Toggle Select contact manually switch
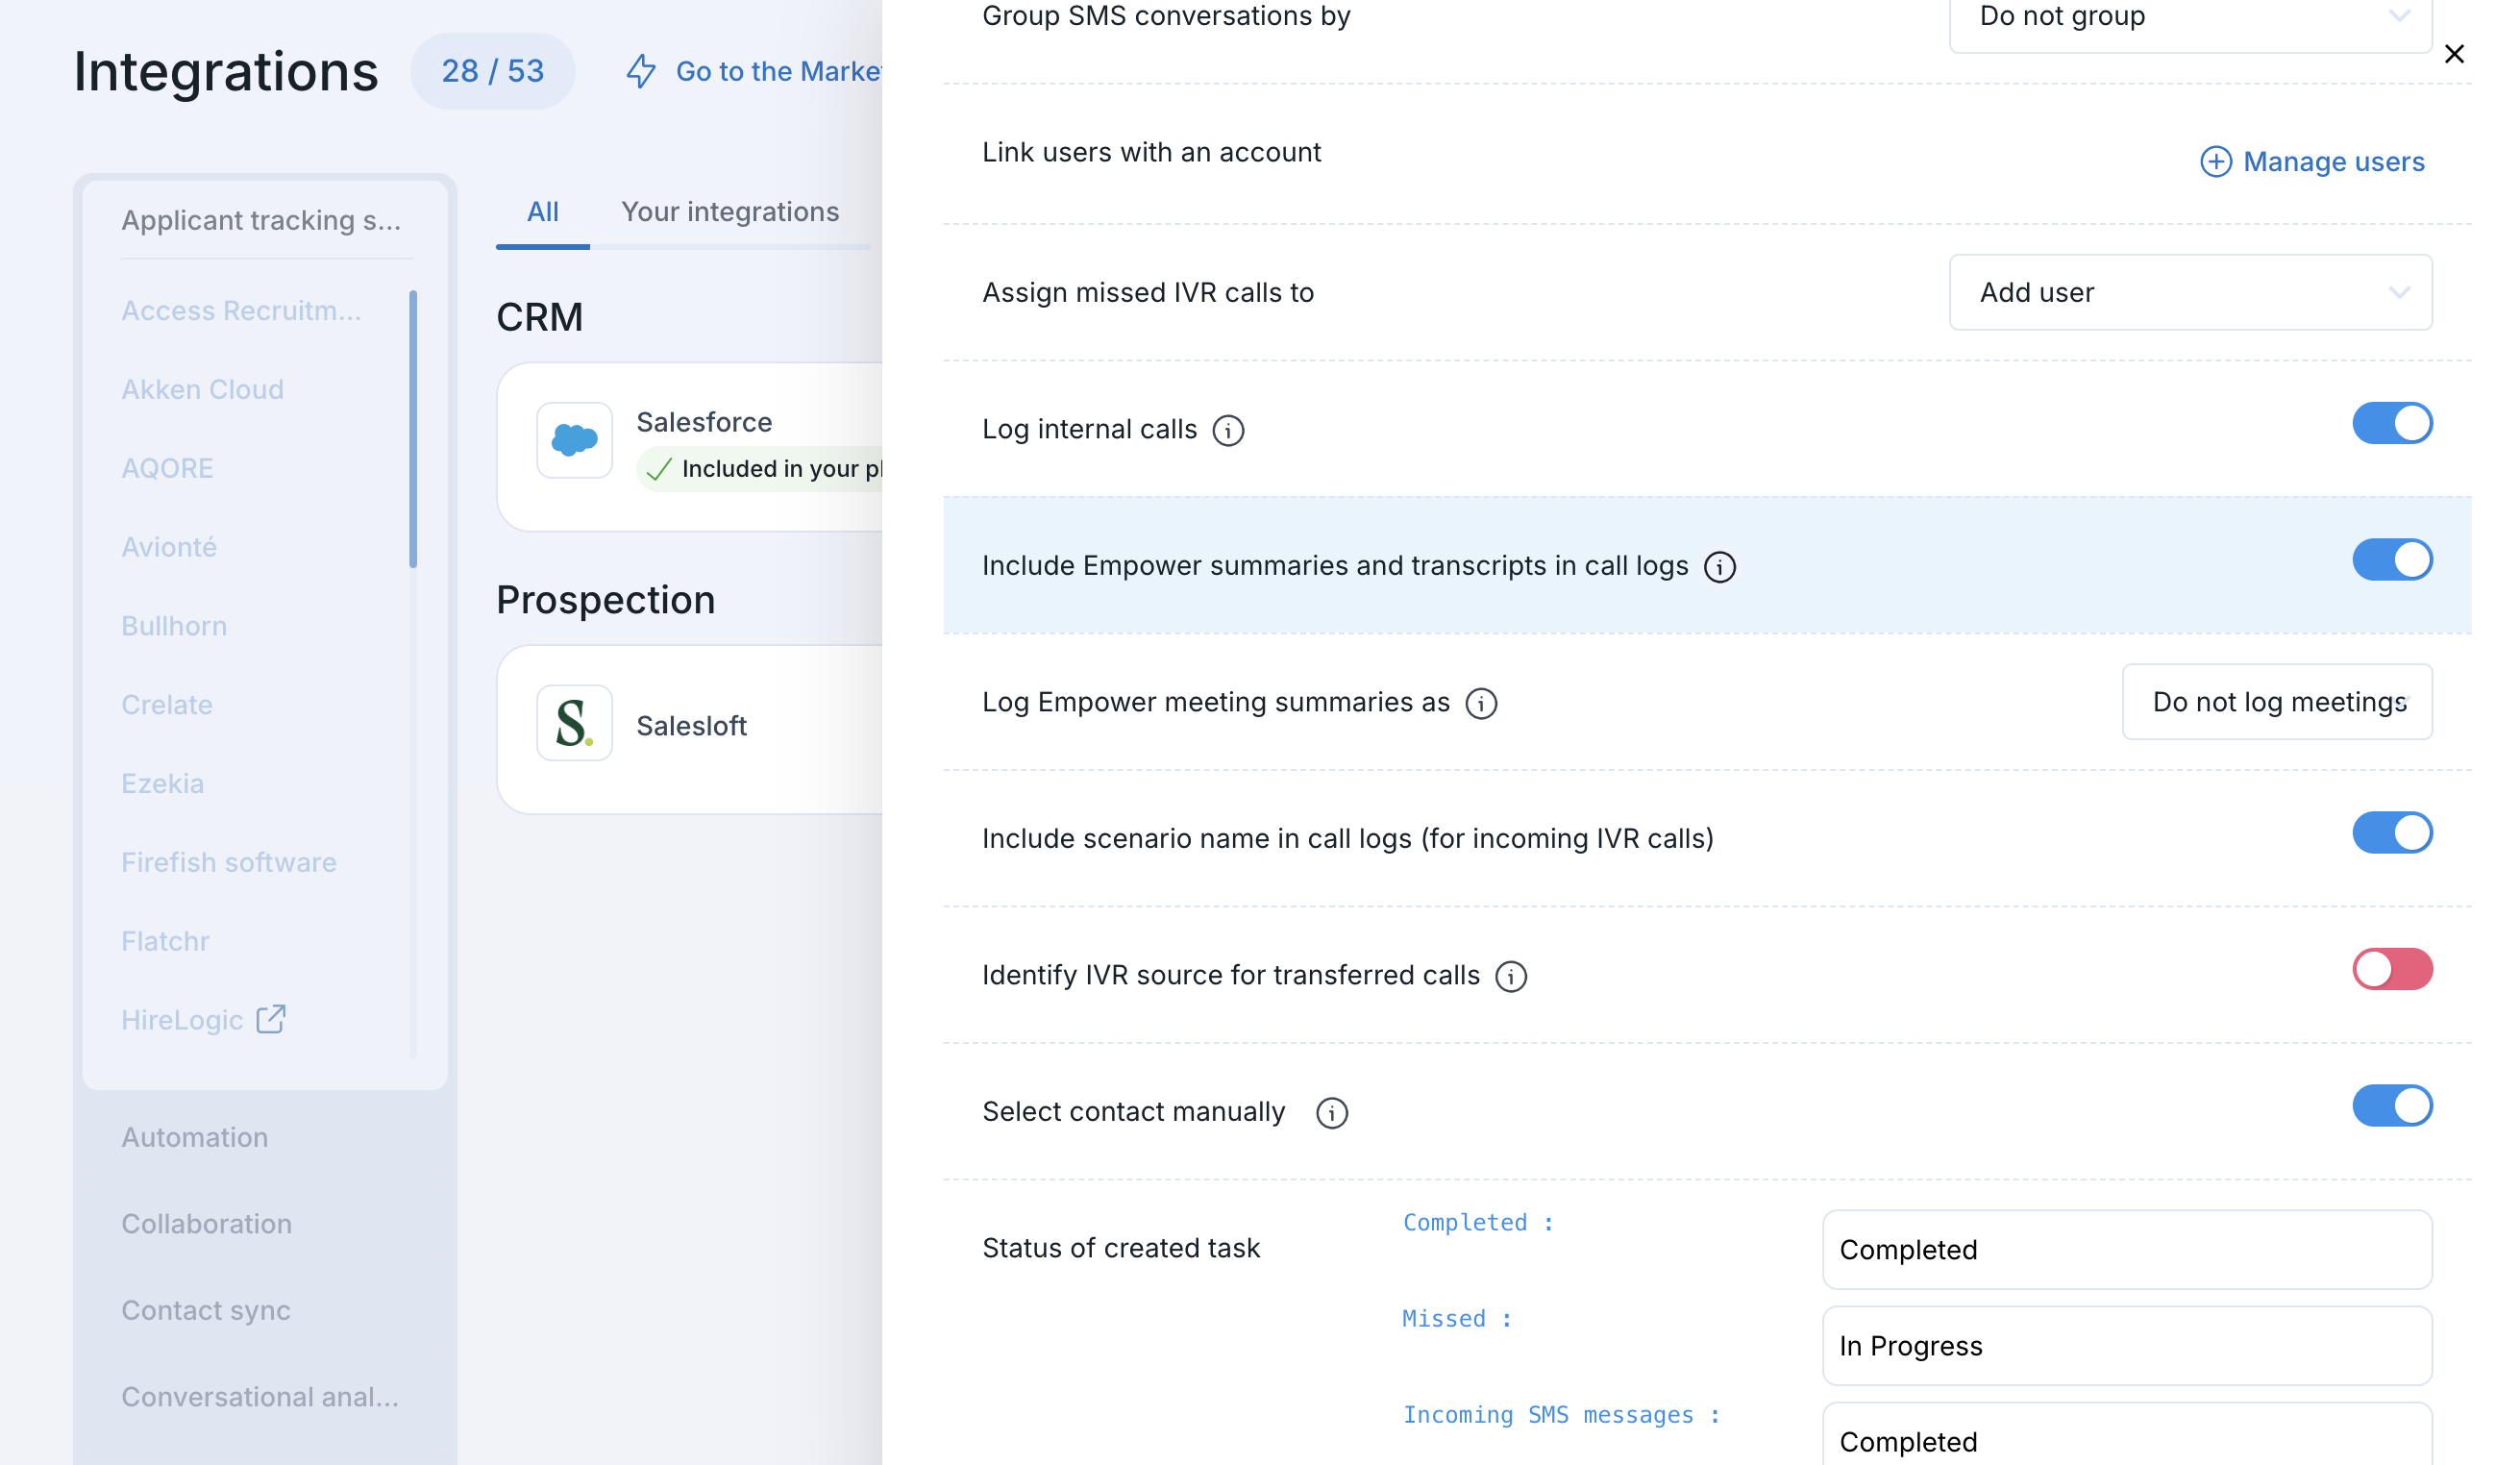The image size is (2520, 1465). pos(2392,1106)
